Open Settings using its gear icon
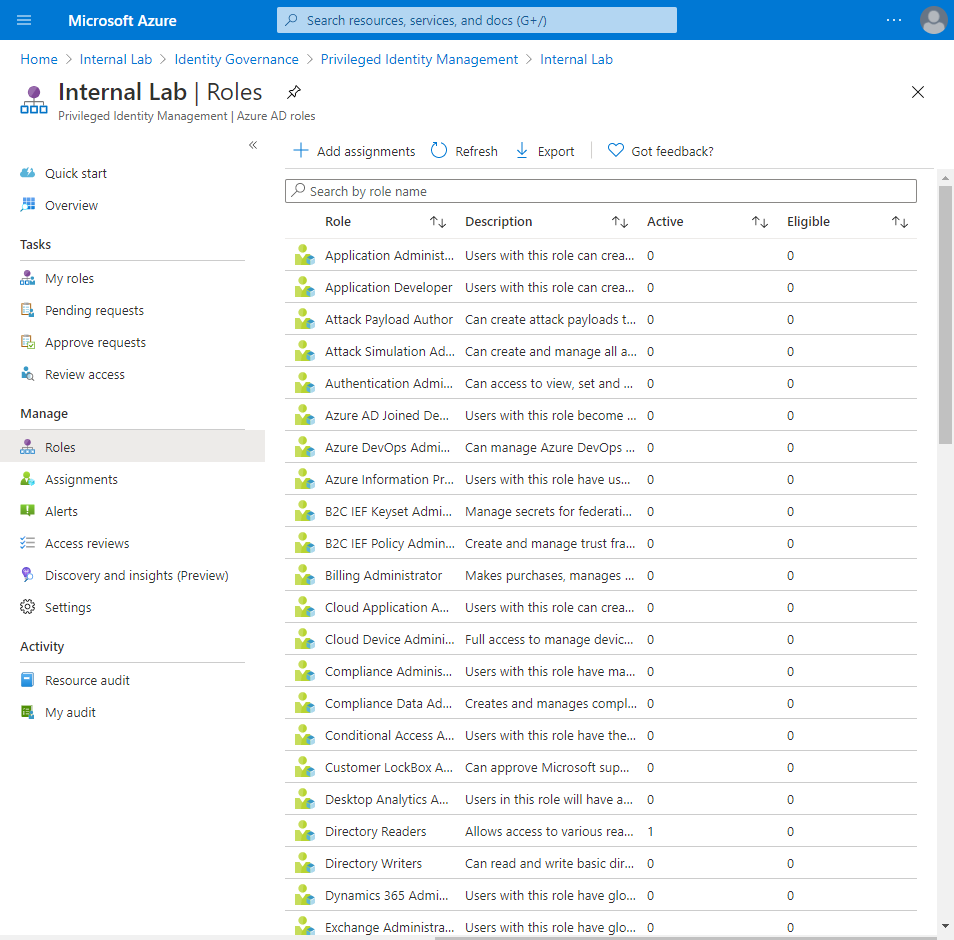This screenshot has height=940, width=954. 29,607
